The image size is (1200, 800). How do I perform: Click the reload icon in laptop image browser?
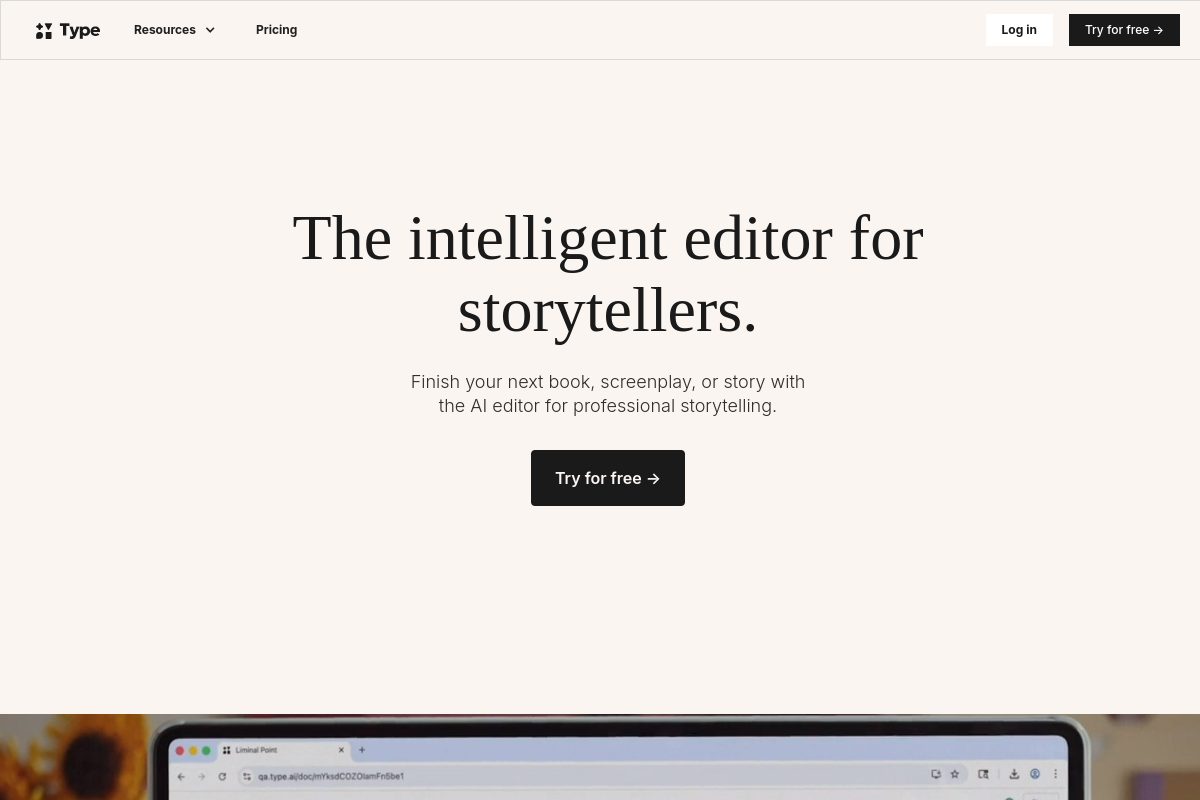point(222,776)
